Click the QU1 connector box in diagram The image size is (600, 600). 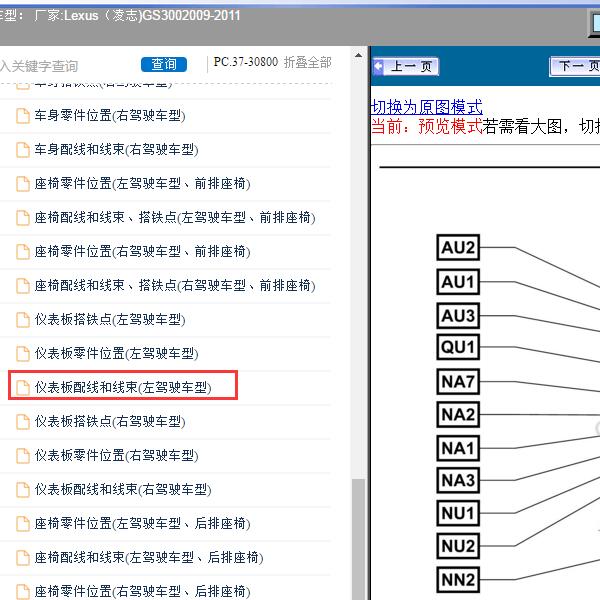[458, 347]
